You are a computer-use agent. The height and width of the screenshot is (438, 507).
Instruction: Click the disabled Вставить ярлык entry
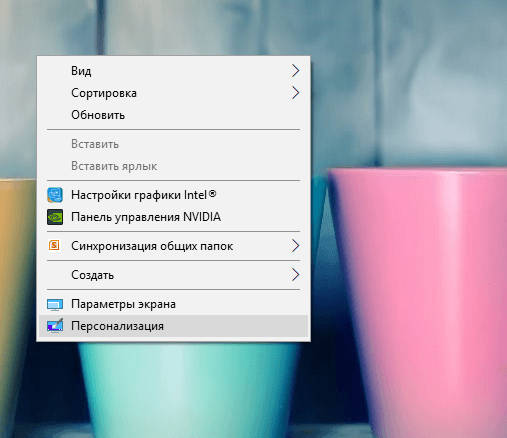tap(114, 166)
